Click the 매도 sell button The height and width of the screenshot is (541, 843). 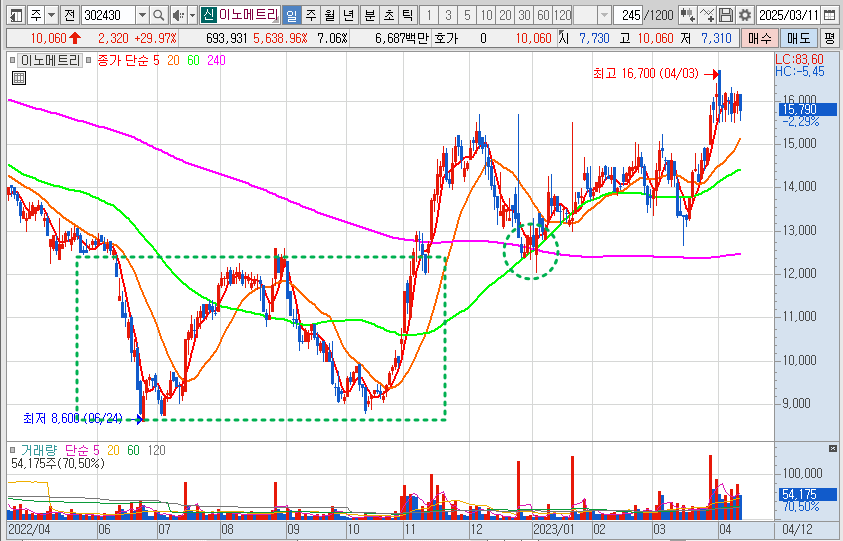[x=798, y=38]
